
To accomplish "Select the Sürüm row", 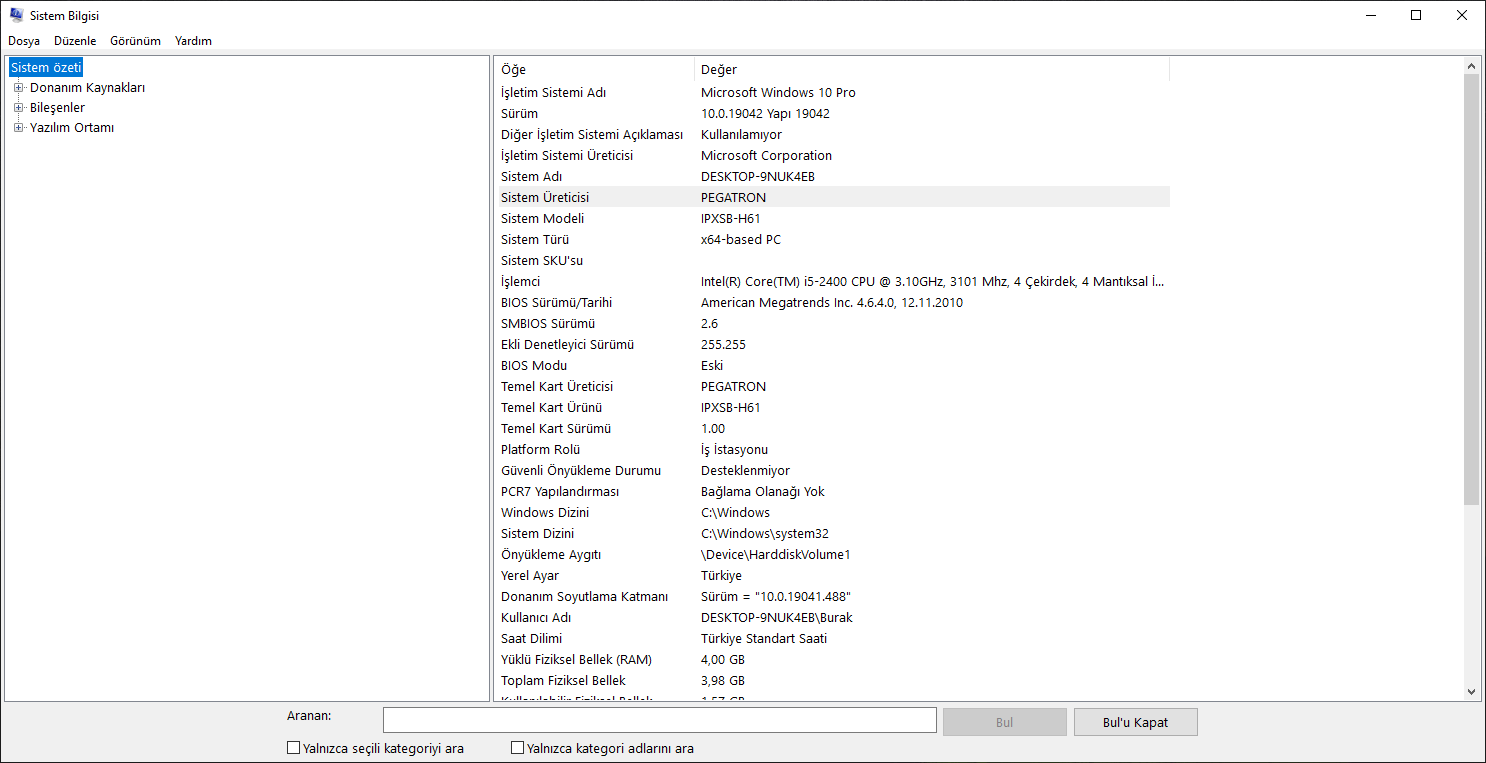I will pos(834,113).
